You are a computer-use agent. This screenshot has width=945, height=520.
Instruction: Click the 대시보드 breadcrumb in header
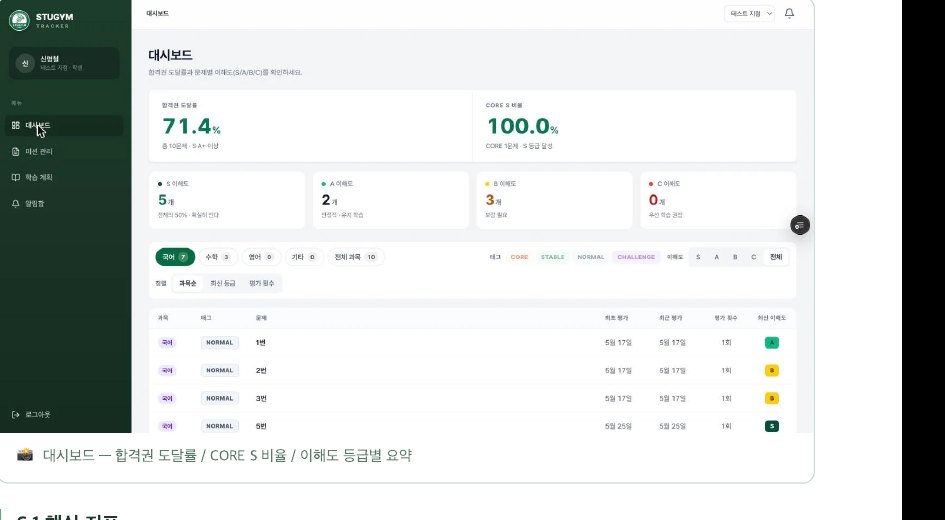(x=157, y=13)
